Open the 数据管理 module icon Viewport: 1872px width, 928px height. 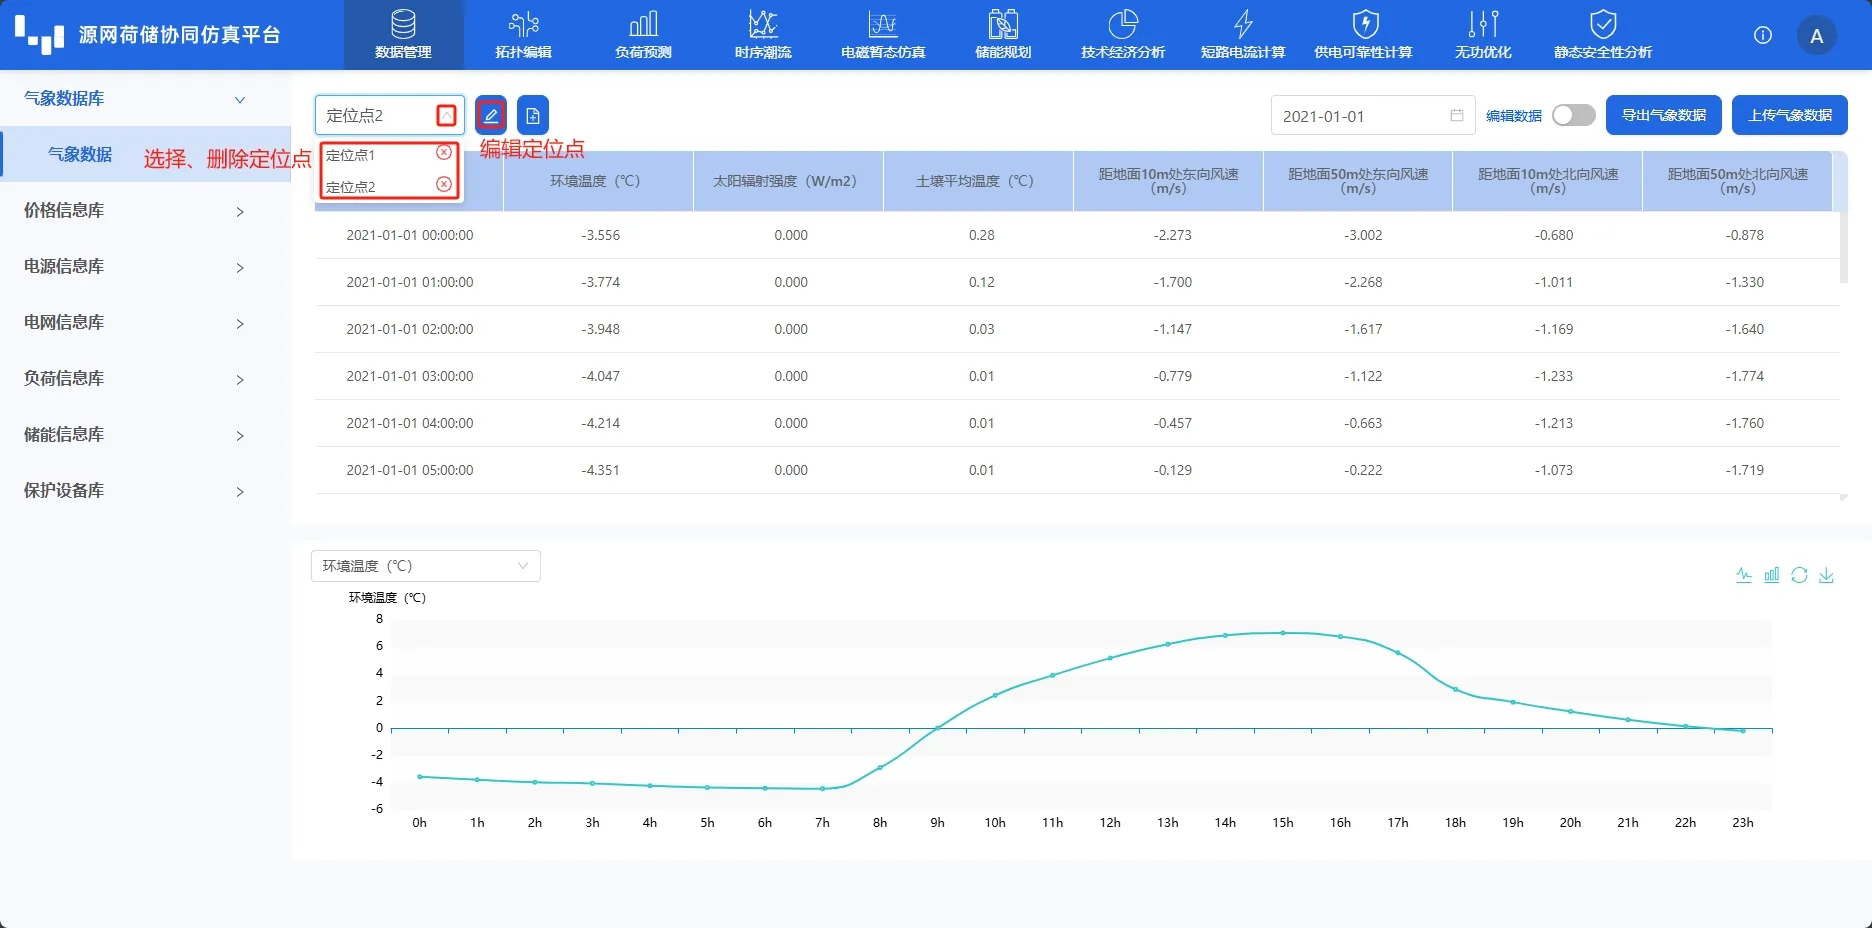pos(403,24)
